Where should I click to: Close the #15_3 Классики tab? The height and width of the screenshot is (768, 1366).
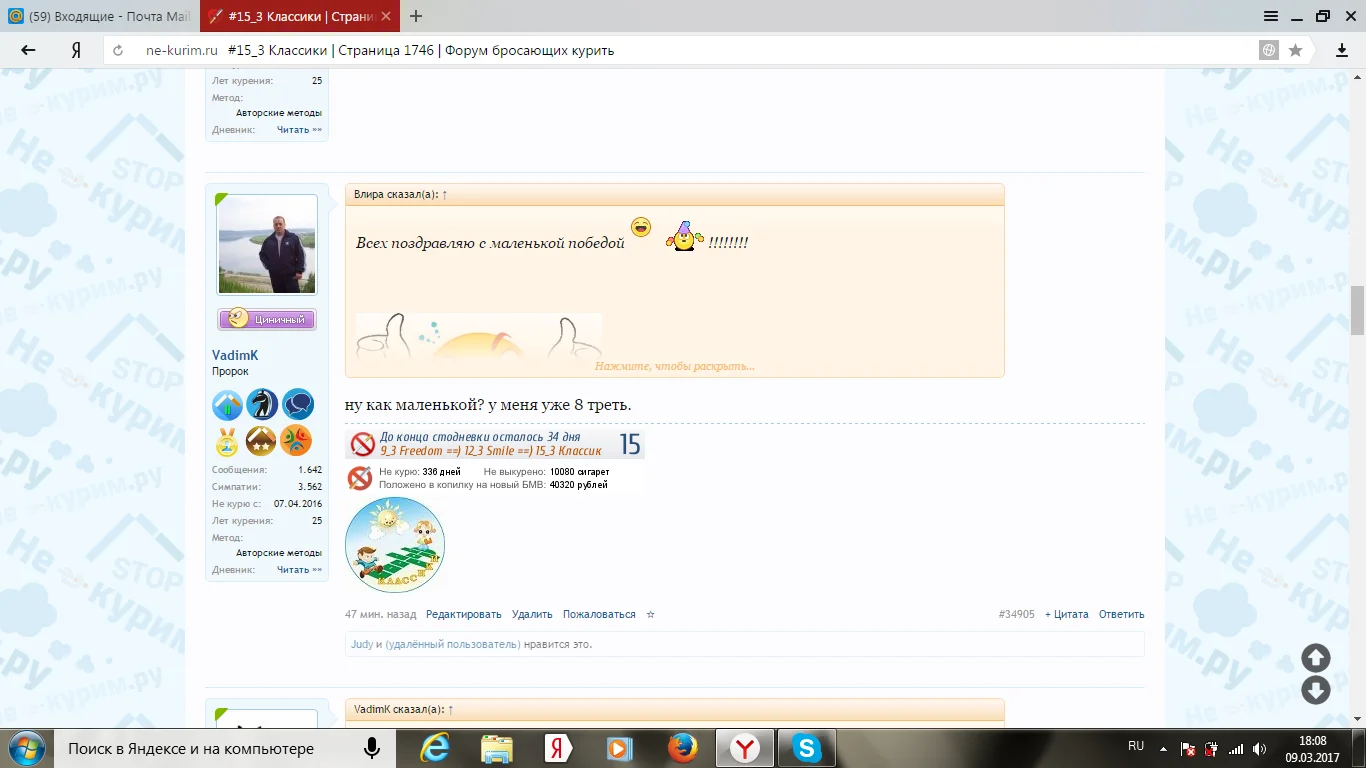tap(385, 16)
